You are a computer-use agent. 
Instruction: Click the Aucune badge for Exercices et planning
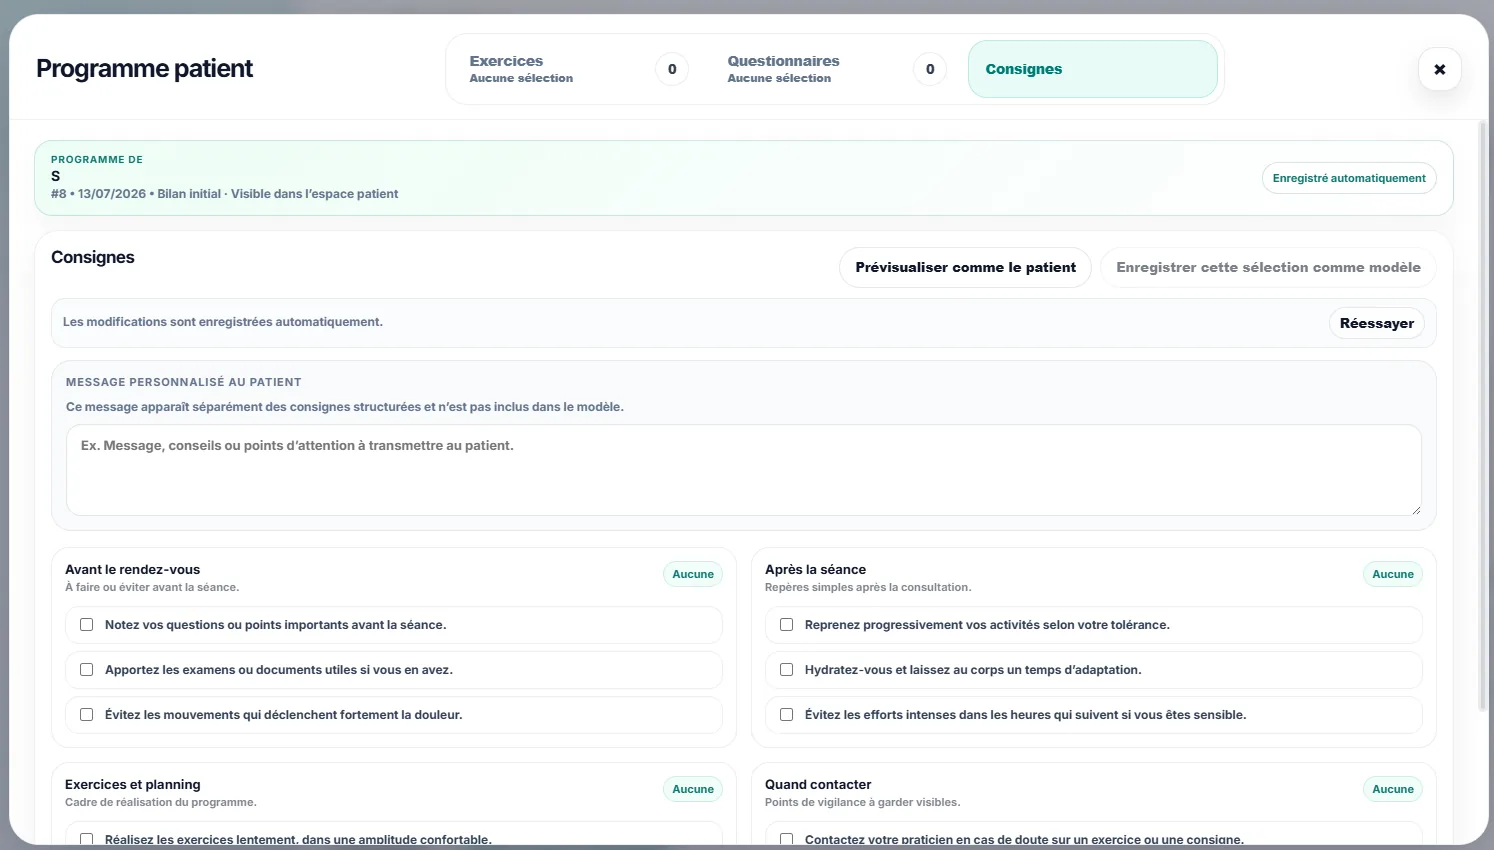click(x=693, y=789)
